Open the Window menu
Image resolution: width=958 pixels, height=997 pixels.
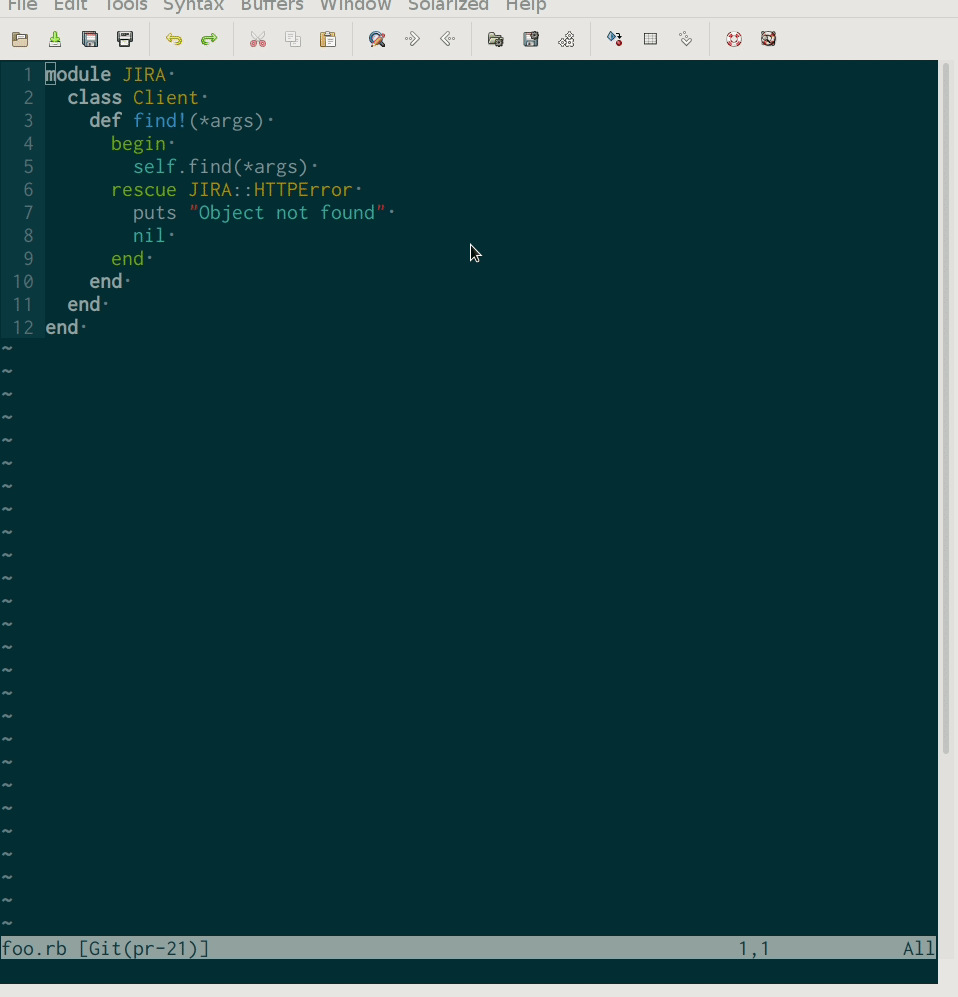(355, 6)
